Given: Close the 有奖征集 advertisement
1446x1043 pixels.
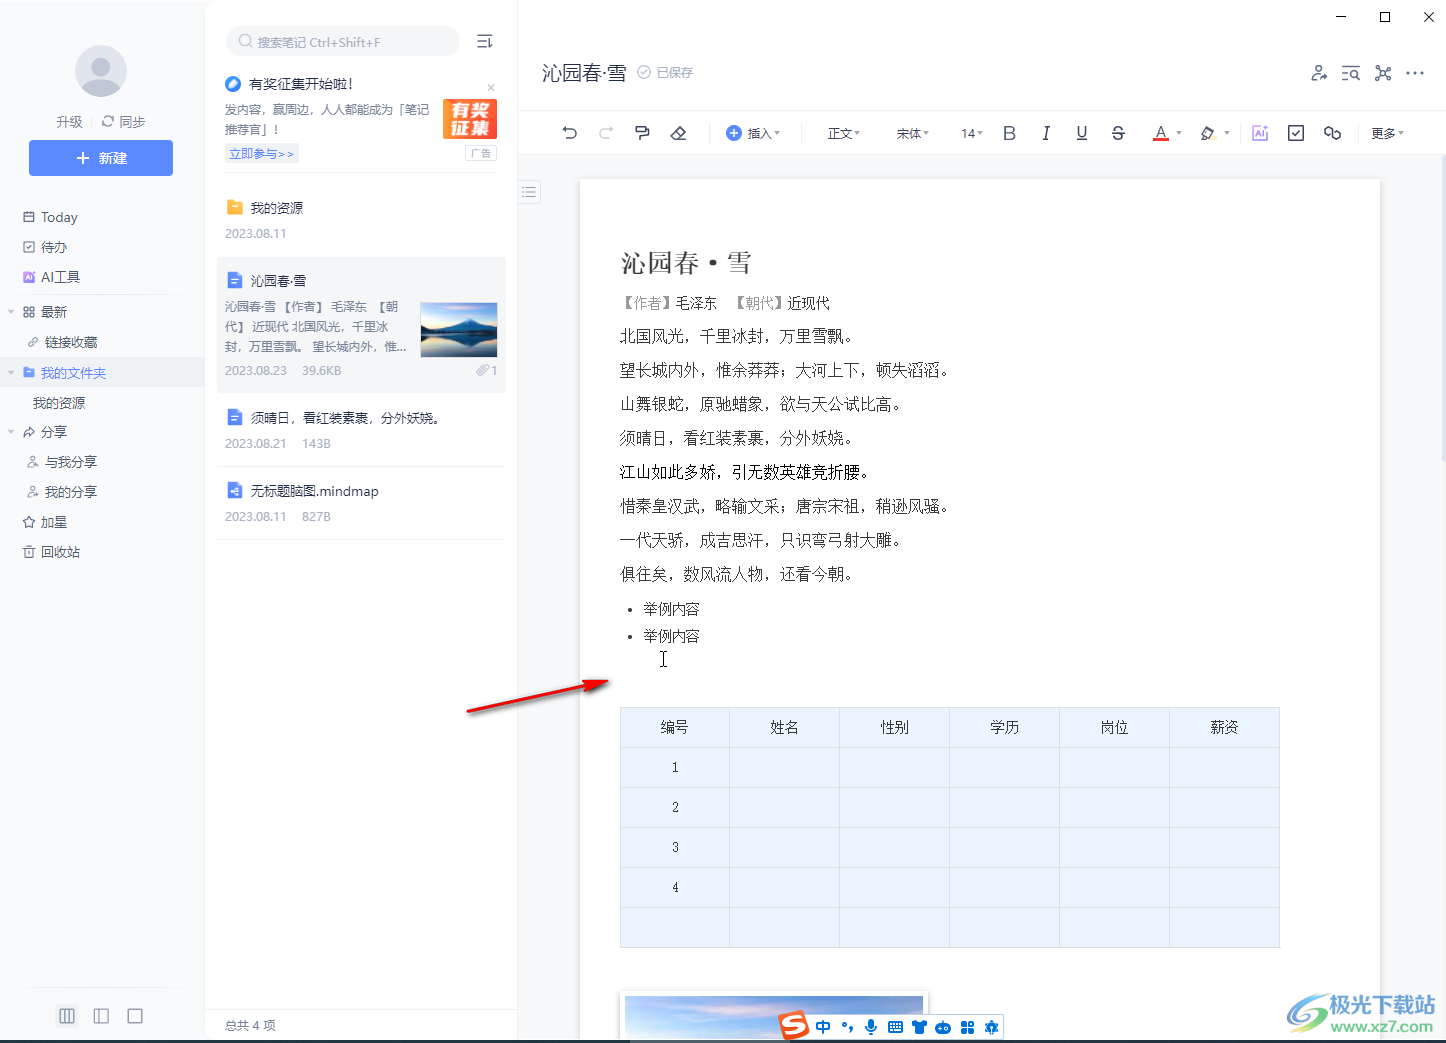Looking at the screenshot, I should point(491,88).
